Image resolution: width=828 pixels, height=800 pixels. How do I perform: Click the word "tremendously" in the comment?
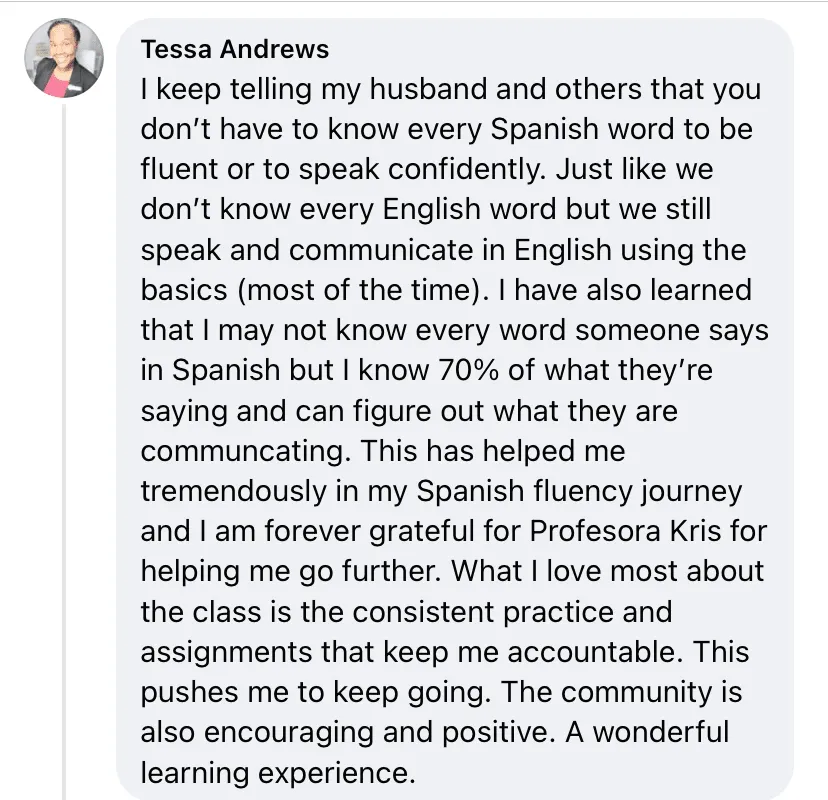pos(234,491)
